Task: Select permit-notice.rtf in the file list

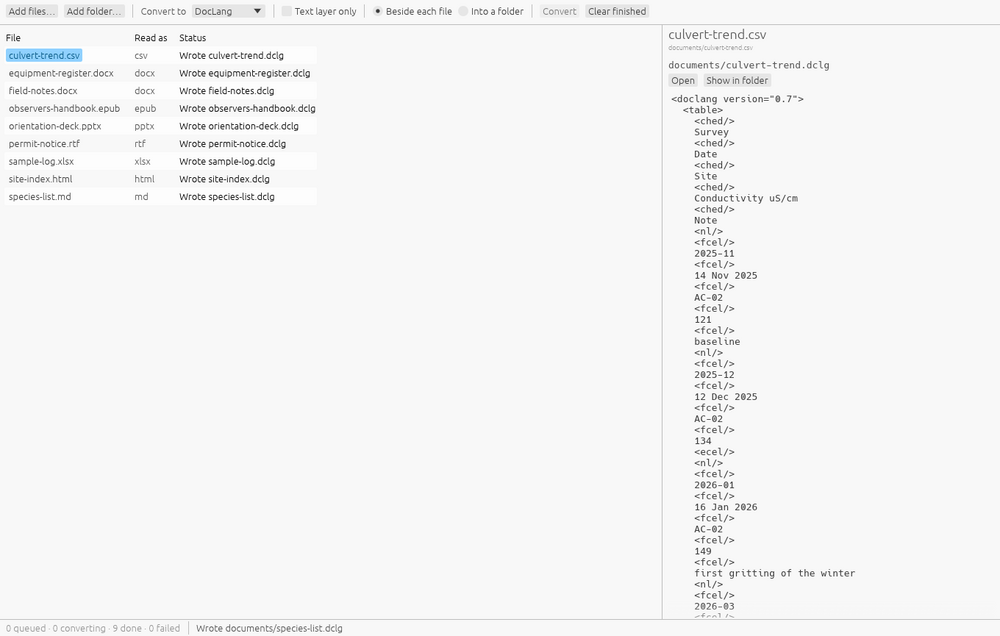Action: [44, 144]
